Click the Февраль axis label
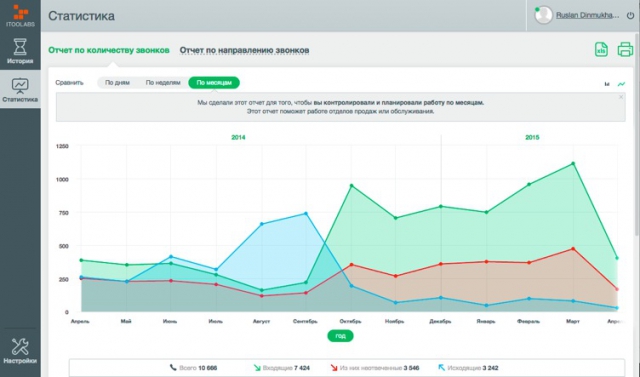Screen dimensions: 640x377 (529, 322)
